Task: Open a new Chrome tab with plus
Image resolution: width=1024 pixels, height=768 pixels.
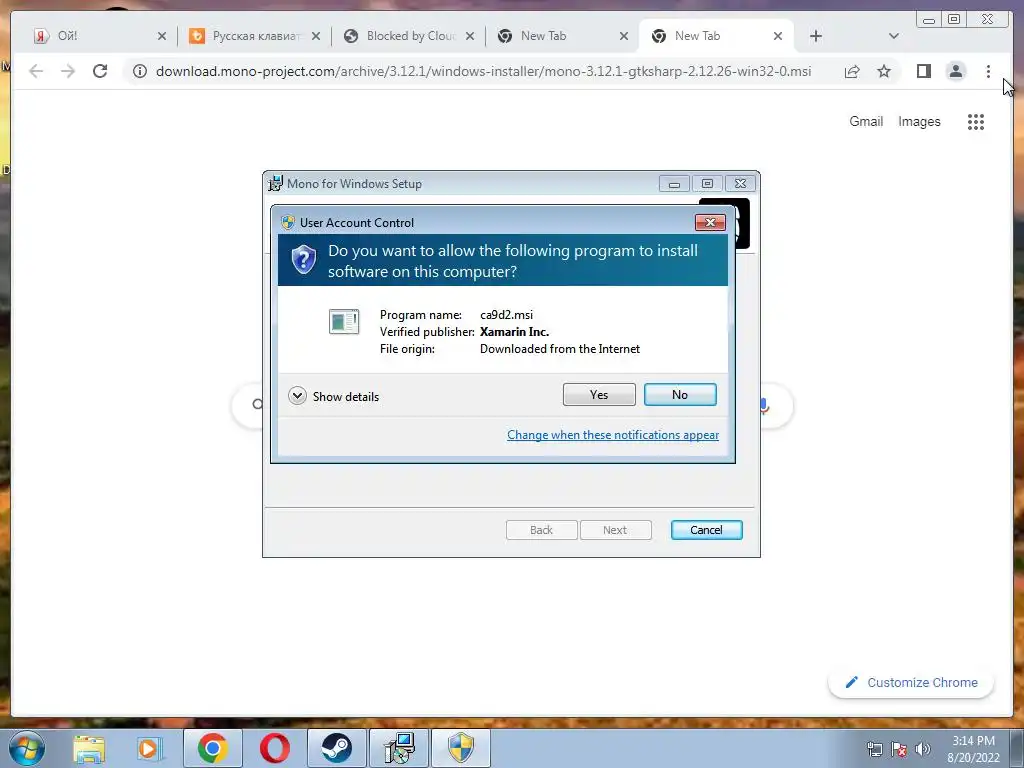Action: (x=816, y=37)
